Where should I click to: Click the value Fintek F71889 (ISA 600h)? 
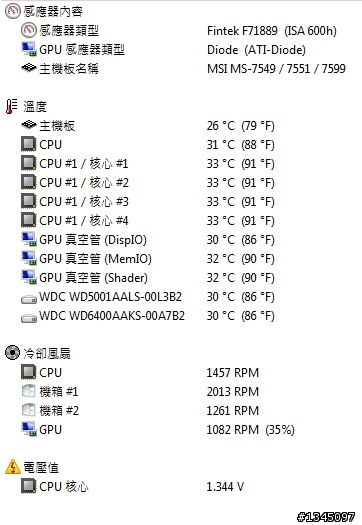point(272,31)
